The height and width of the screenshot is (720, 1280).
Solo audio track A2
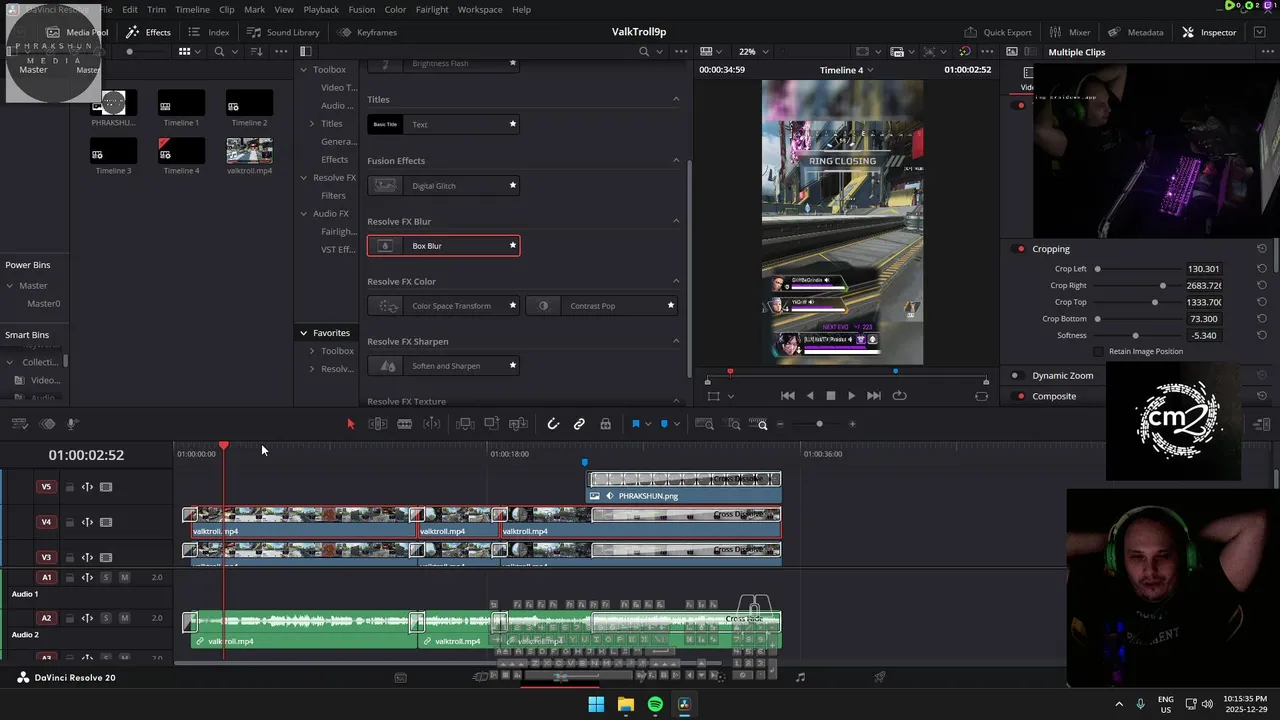click(106, 618)
